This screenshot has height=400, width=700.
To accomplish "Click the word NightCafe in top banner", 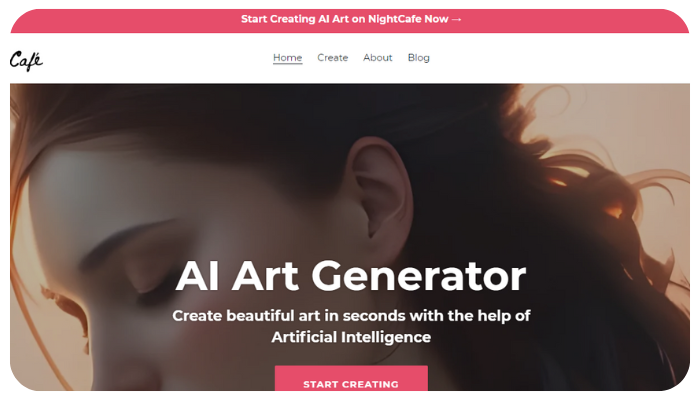I will [x=396, y=19].
